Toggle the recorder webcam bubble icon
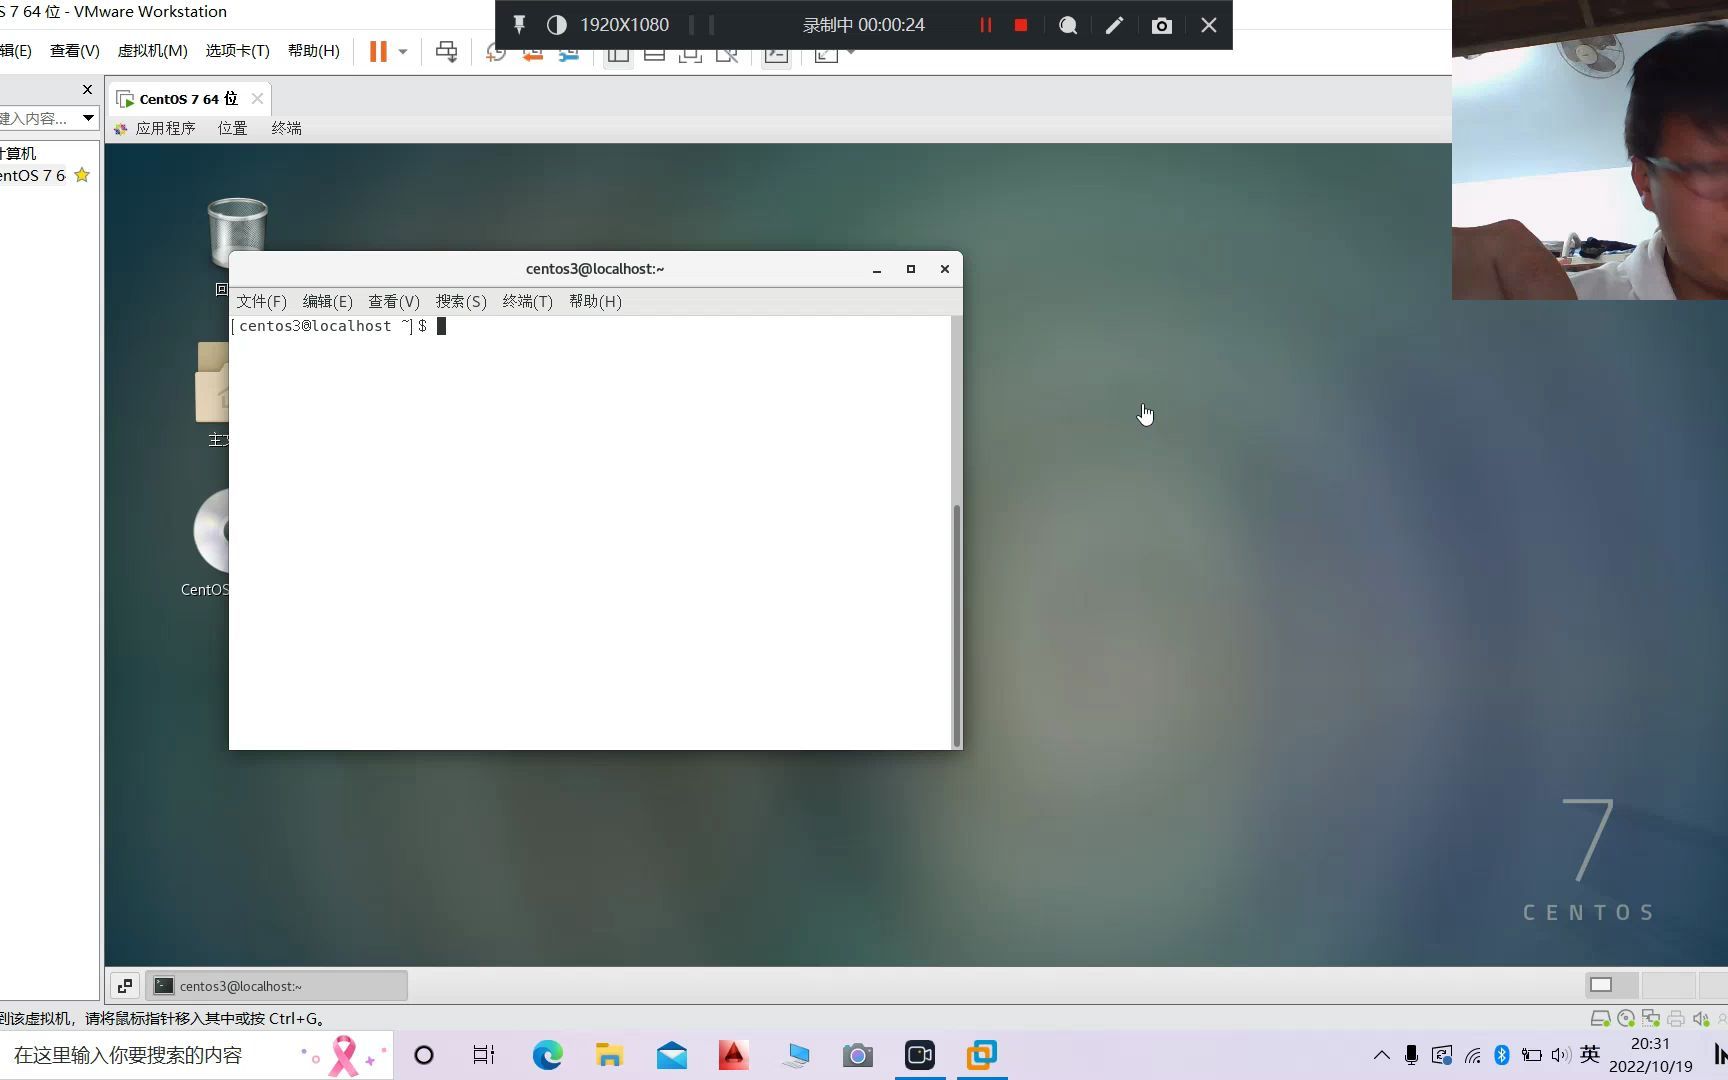1728x1080 pixels. (x=1068, y=25)
